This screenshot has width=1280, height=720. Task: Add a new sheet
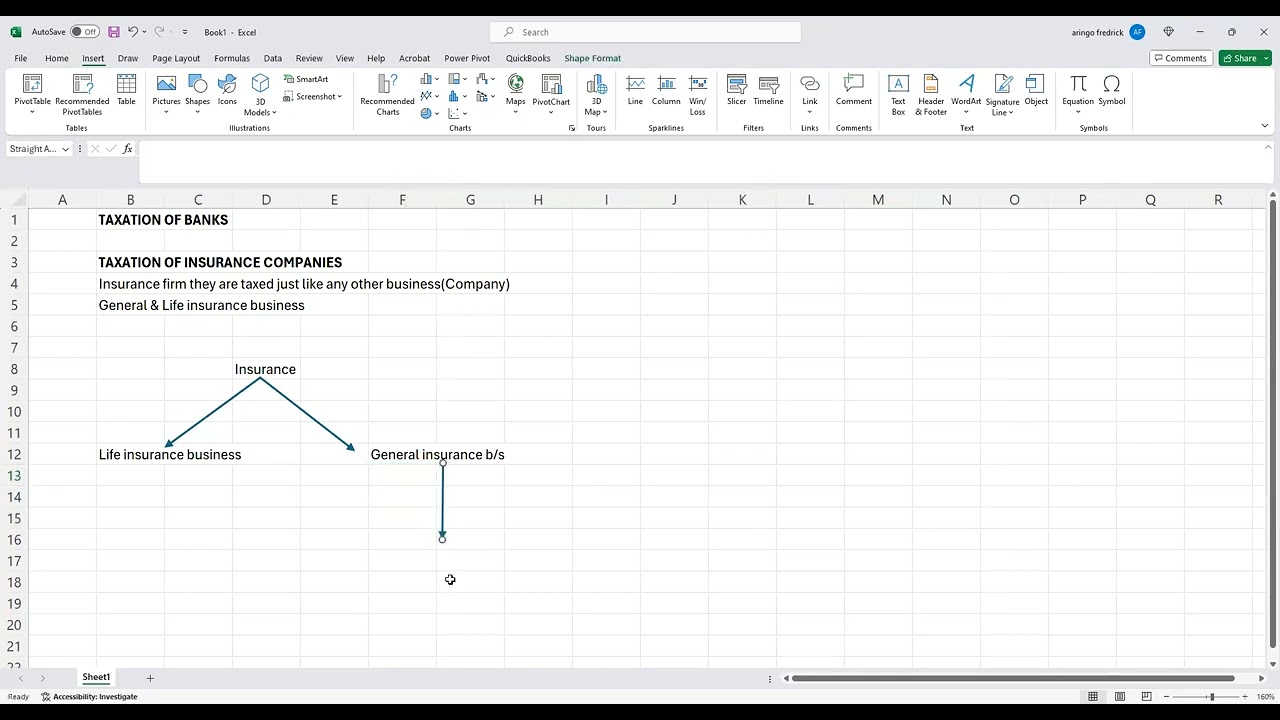point(150,678)
